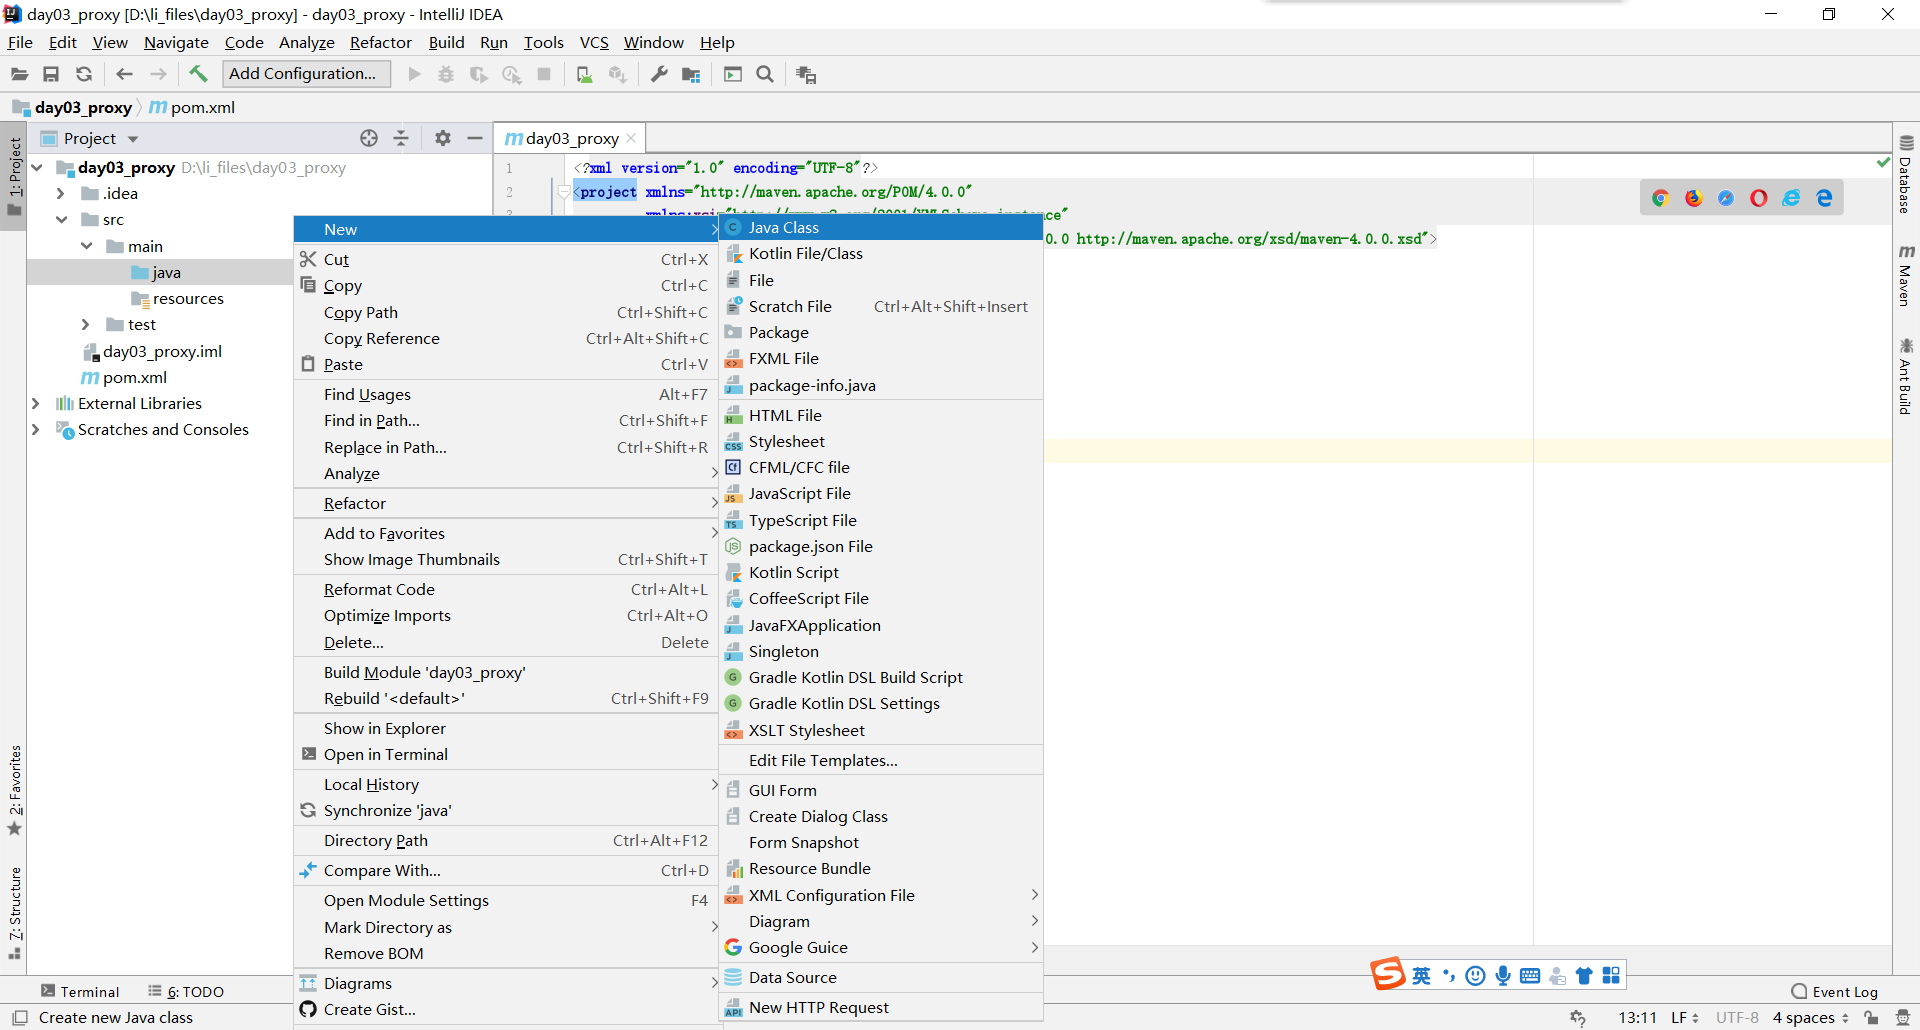Open the Database tool window
The width and height of the screenshot is (1920, 1030).
pos(1906,175)
